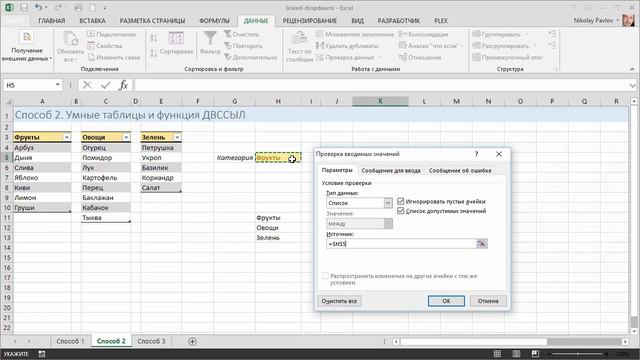Switch to Сообщение для ввода tab
The width and height of the screenshot is (640, 360).
(x=391, y=171)
